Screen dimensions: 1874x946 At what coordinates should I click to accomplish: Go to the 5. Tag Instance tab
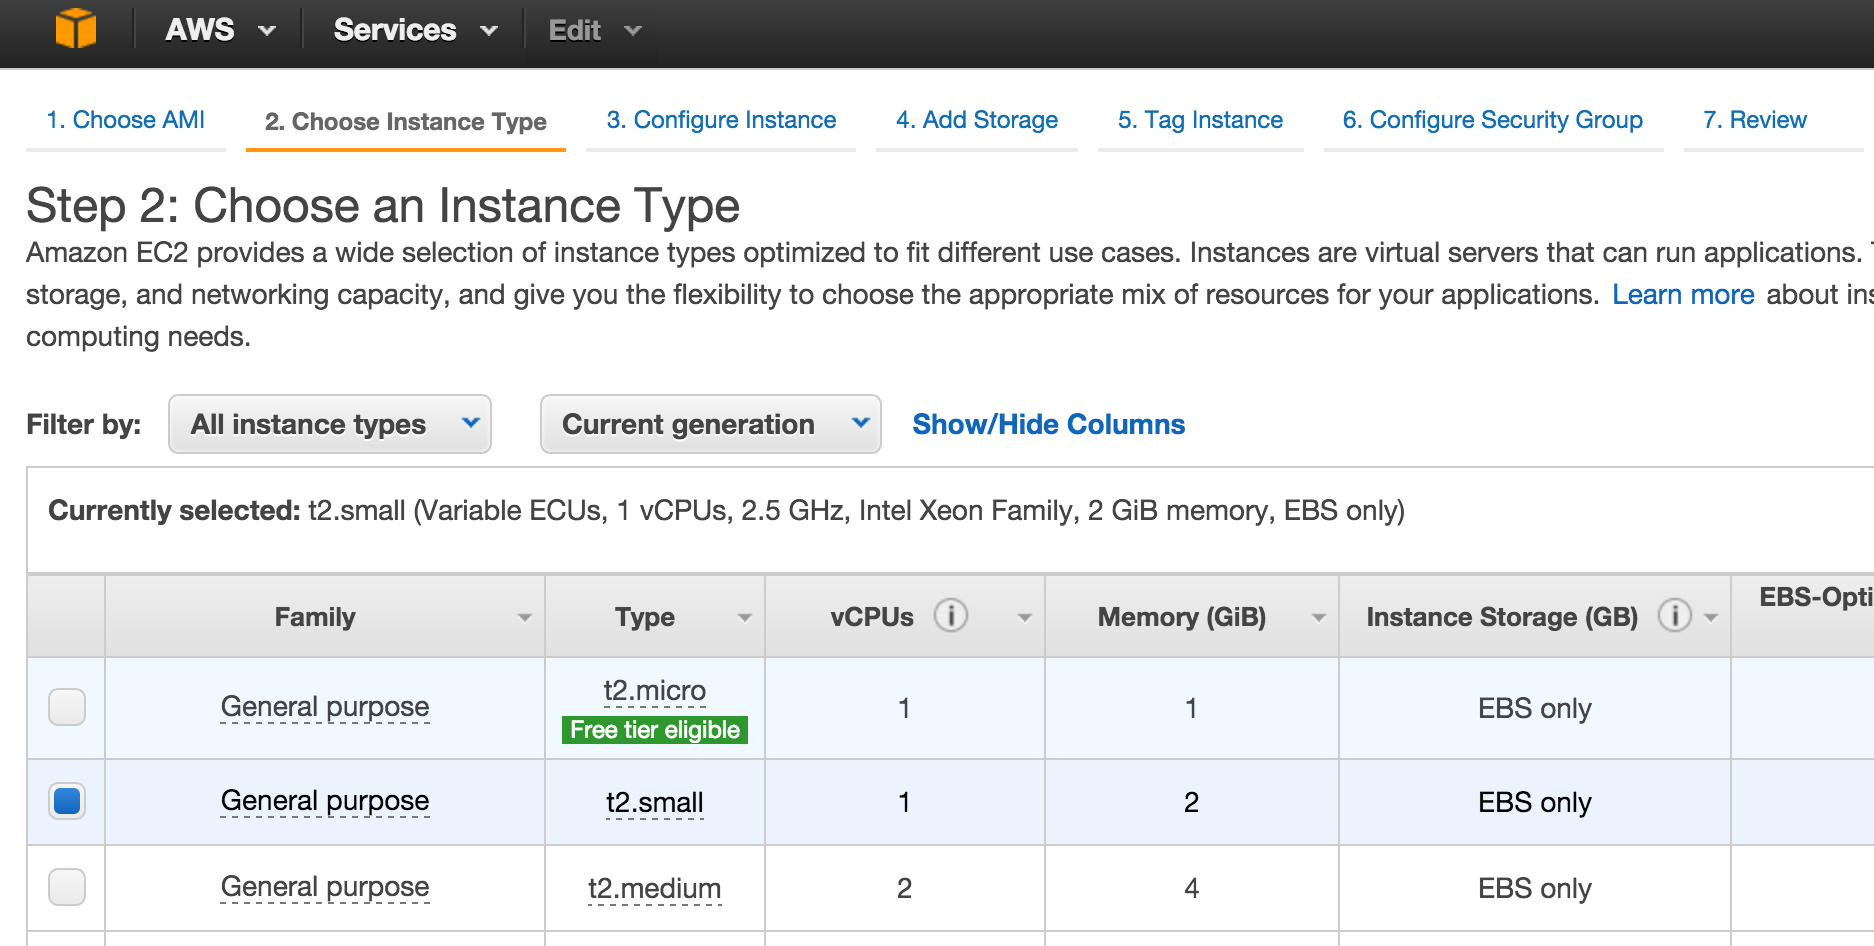click(x=1201, y=120)
